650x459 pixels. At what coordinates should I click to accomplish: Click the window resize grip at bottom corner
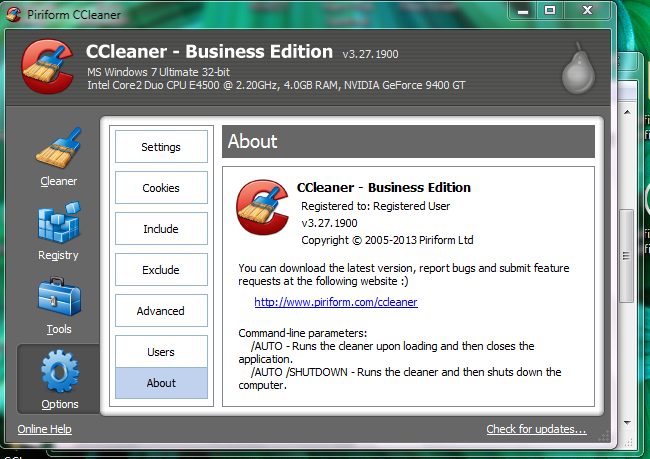point(604,437)
